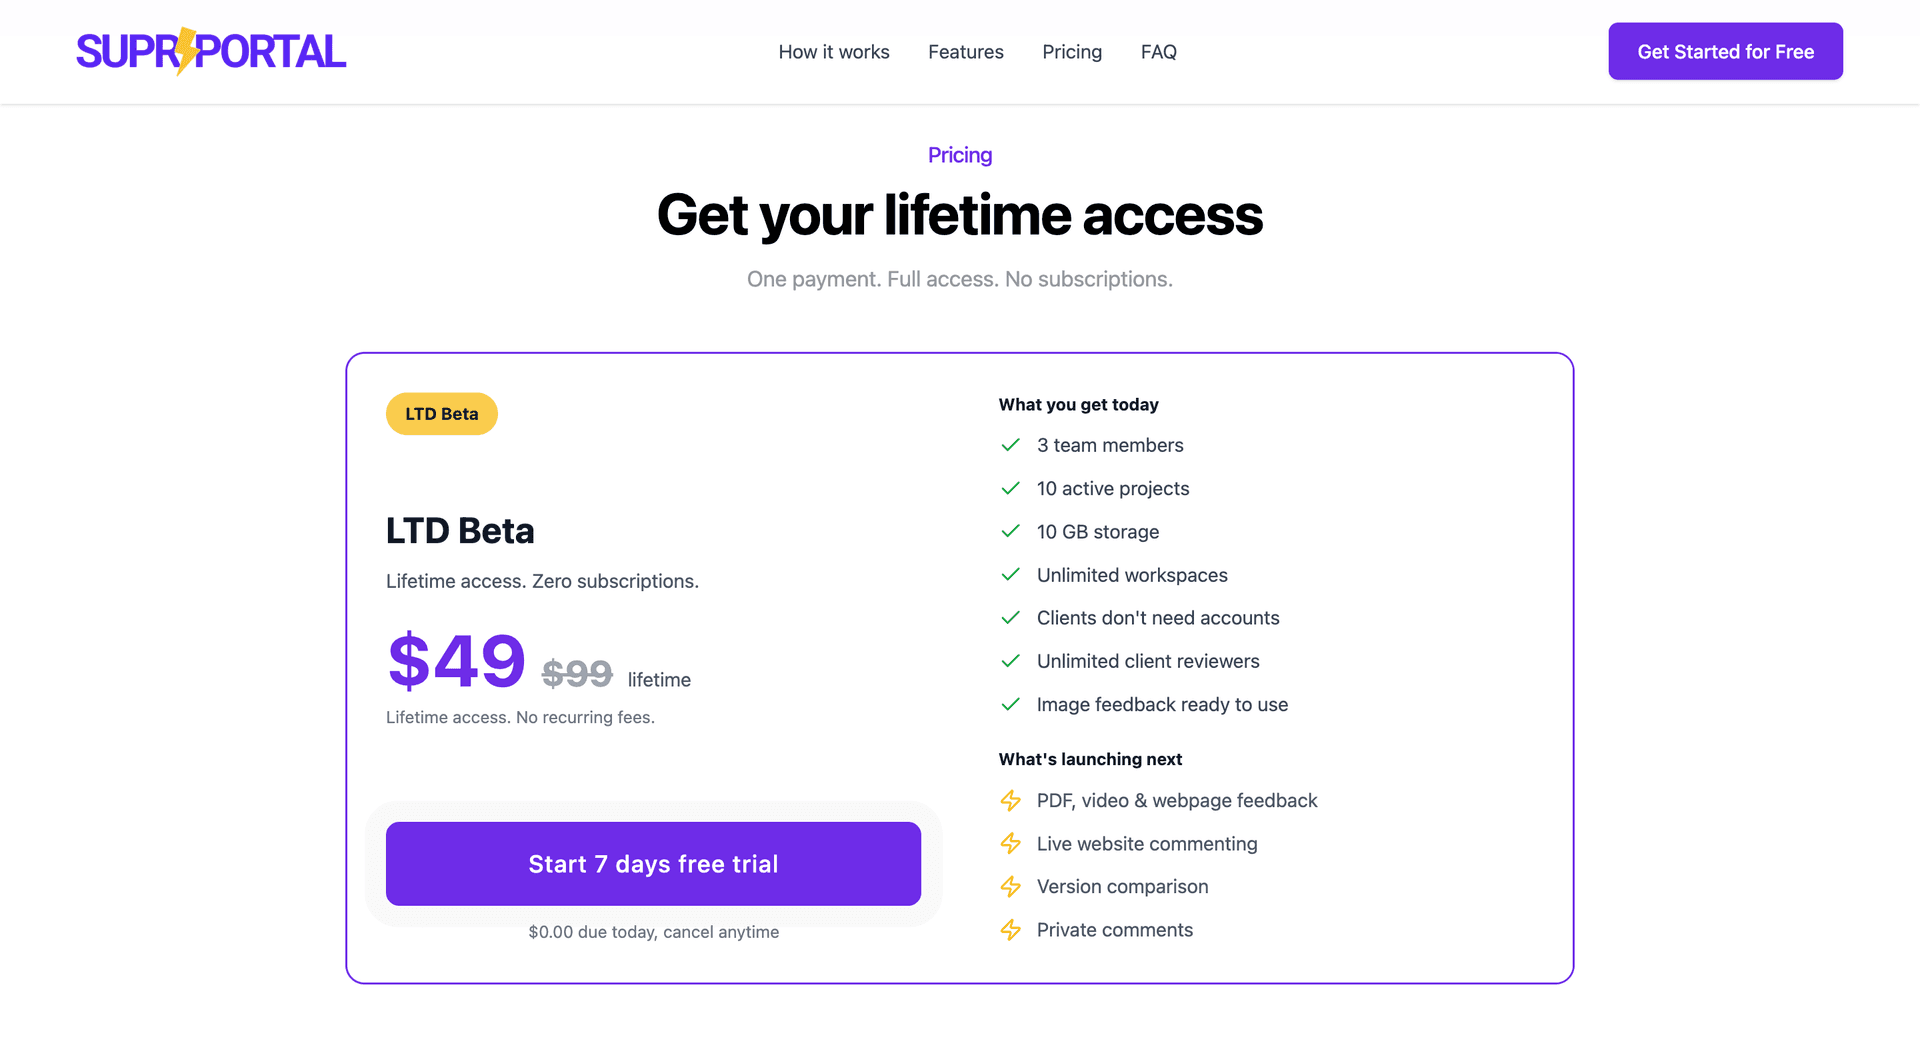
Task: Switch to the Features navigation item
Action: [x=965, y=51]
